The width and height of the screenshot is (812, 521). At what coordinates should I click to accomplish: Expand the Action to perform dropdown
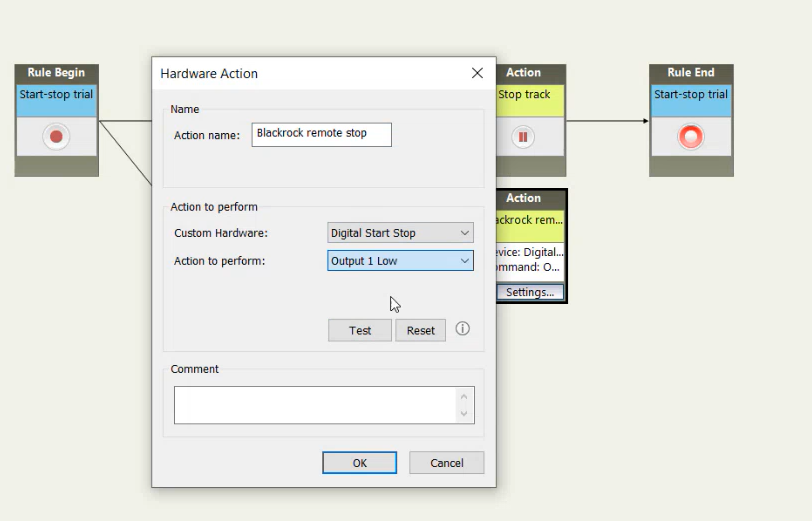[400, 261]
